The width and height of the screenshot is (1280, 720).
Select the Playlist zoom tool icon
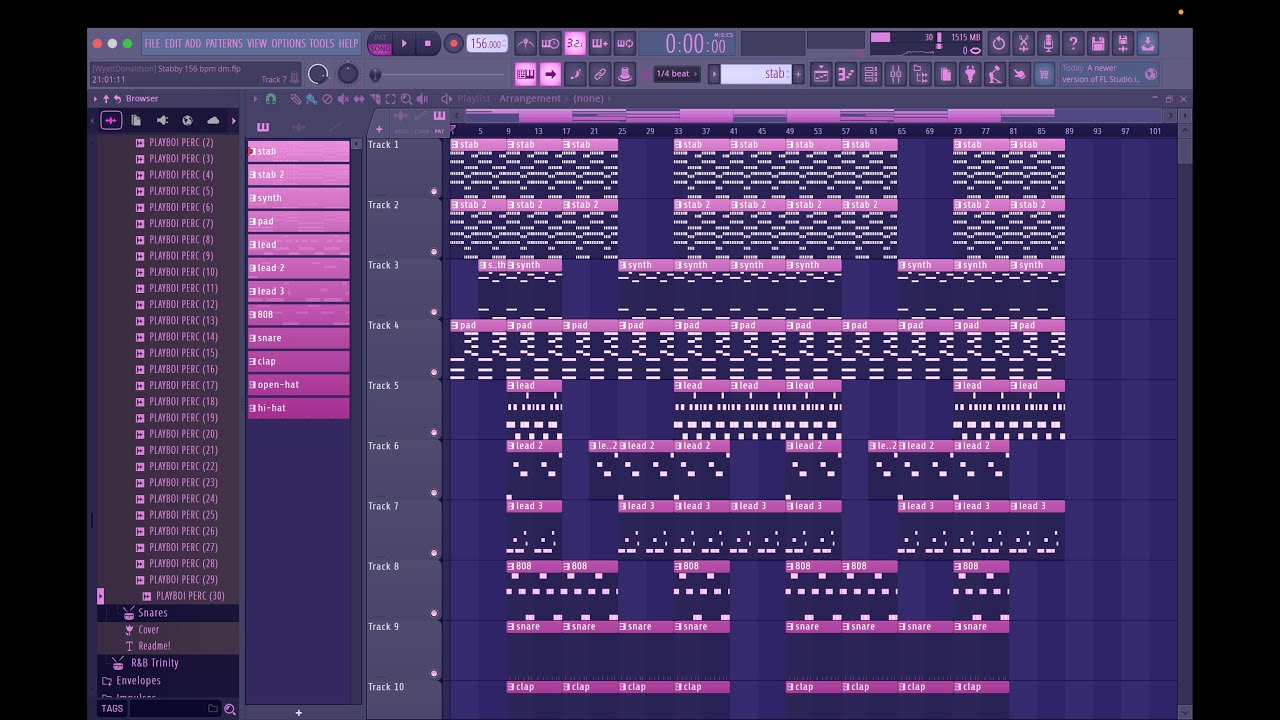tap(406, 99)
